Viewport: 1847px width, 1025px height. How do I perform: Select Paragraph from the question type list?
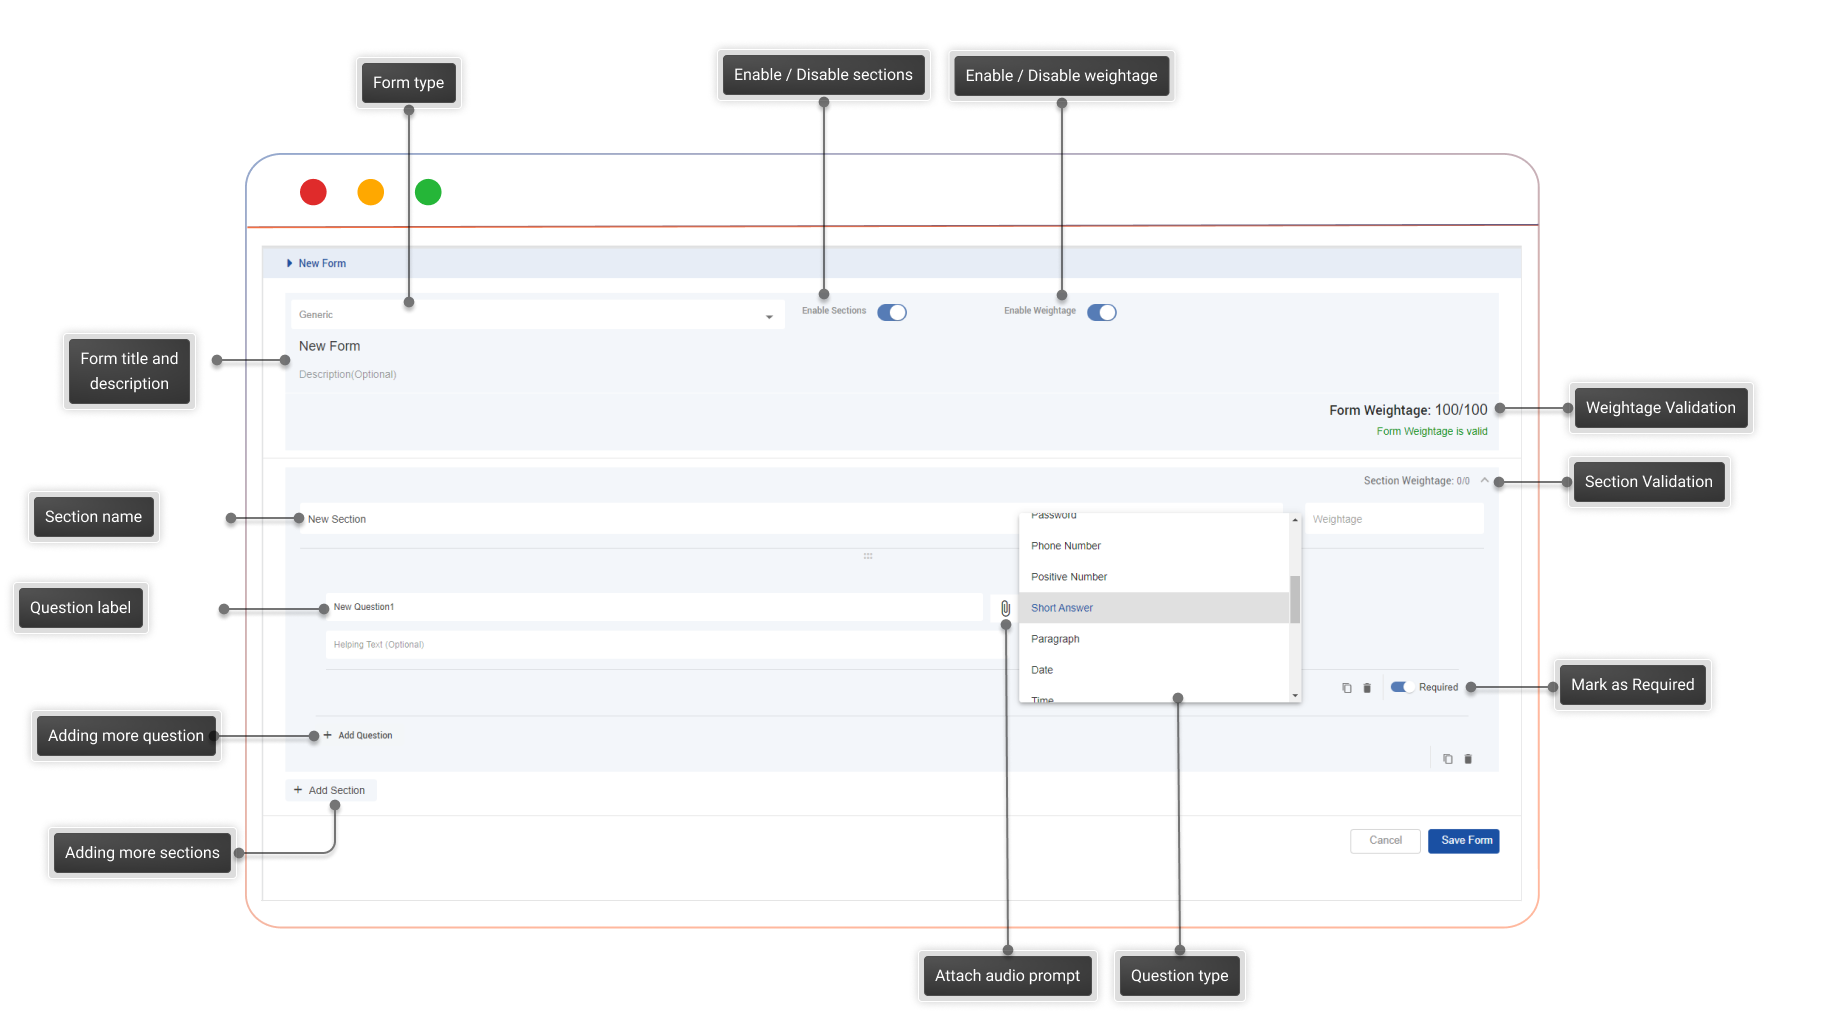point(1055,639)
